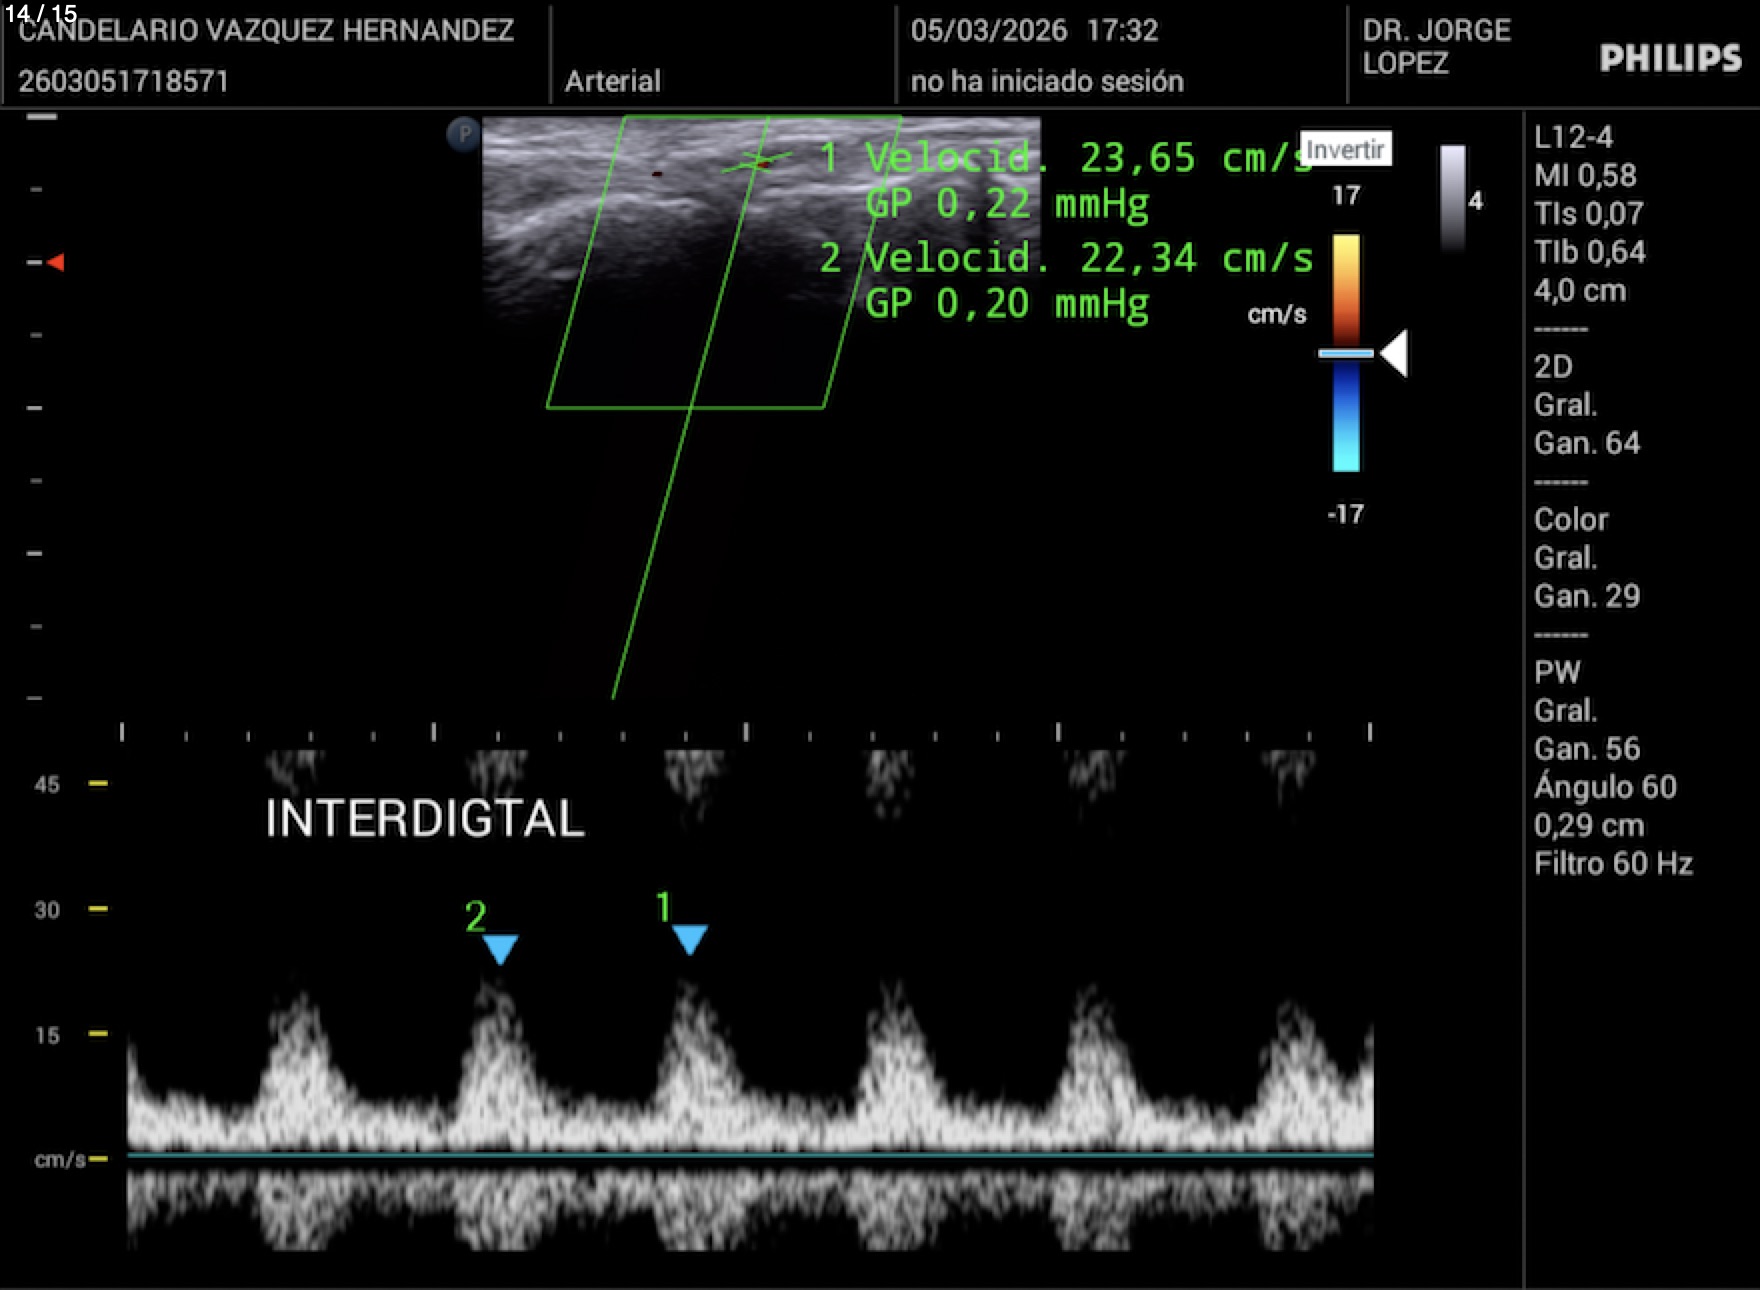The image size is (1760, 1290).
Task: Select the red focal zone arrow marker
Action: click(x=56, y=262)
